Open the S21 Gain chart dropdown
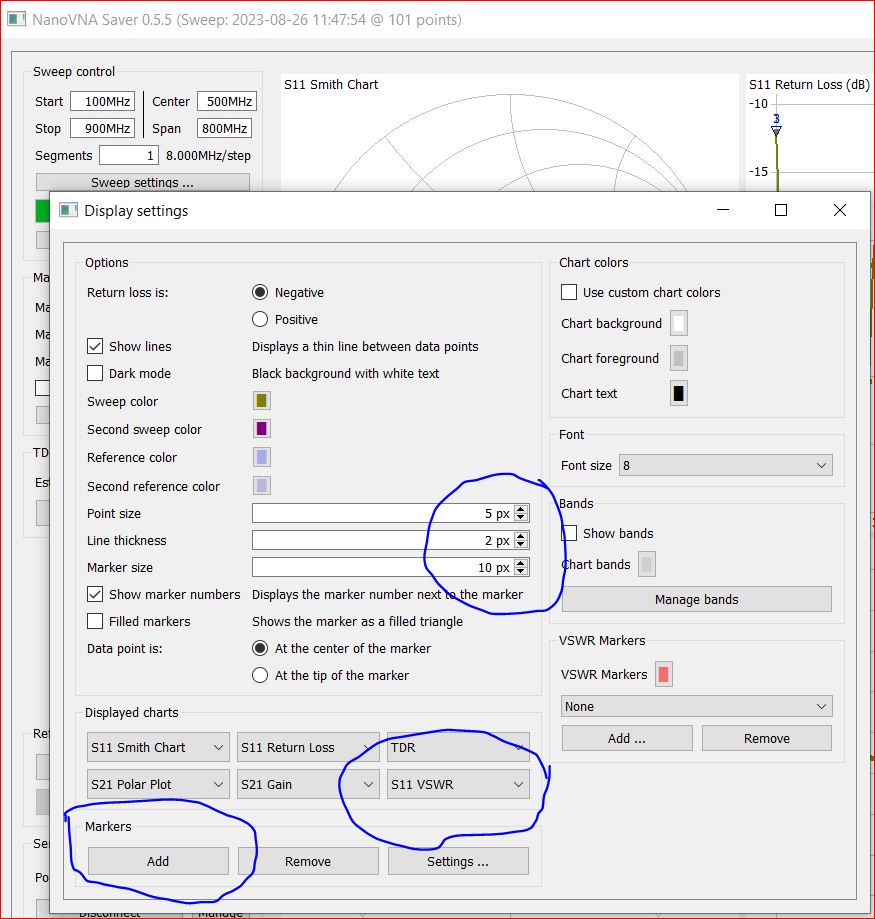Screen dimensions: 875x919 308,784
